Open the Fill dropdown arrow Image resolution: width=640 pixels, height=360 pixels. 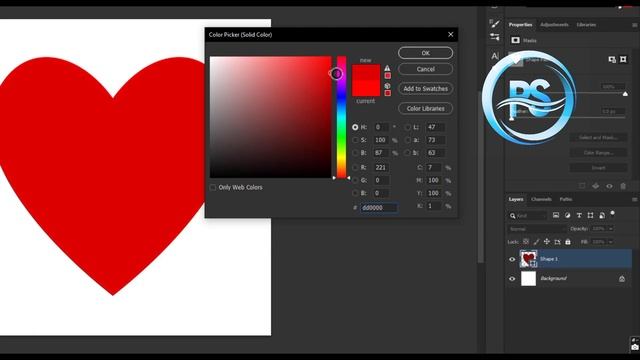pos(611,242)
